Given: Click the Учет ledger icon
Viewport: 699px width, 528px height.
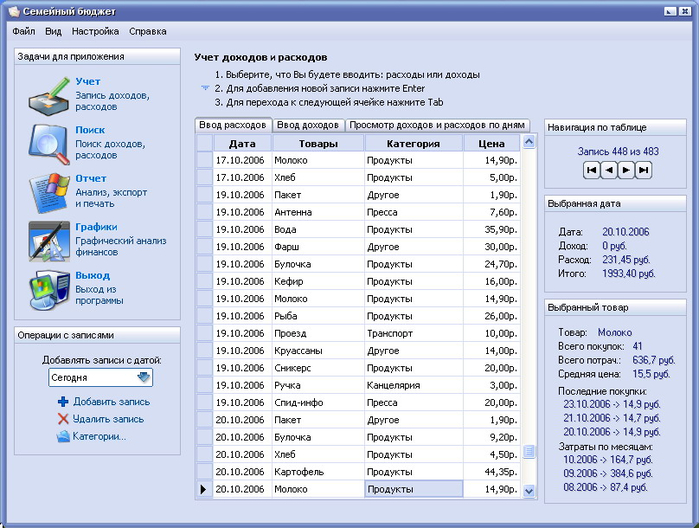Looking at the screenshot, I should [47, 95].
